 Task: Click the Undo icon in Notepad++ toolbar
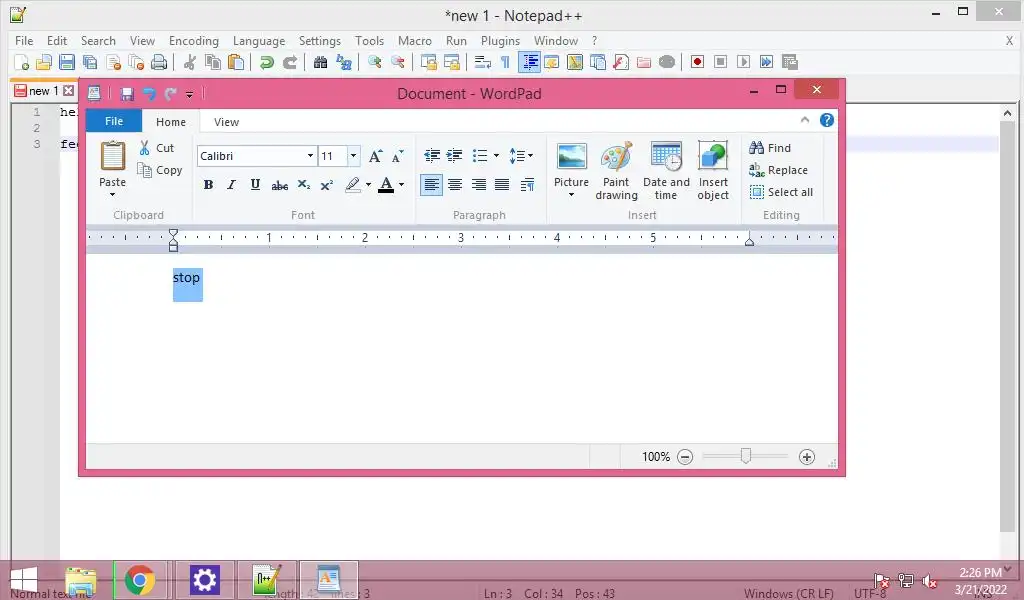pyautogui.click(x=266, y=62)
